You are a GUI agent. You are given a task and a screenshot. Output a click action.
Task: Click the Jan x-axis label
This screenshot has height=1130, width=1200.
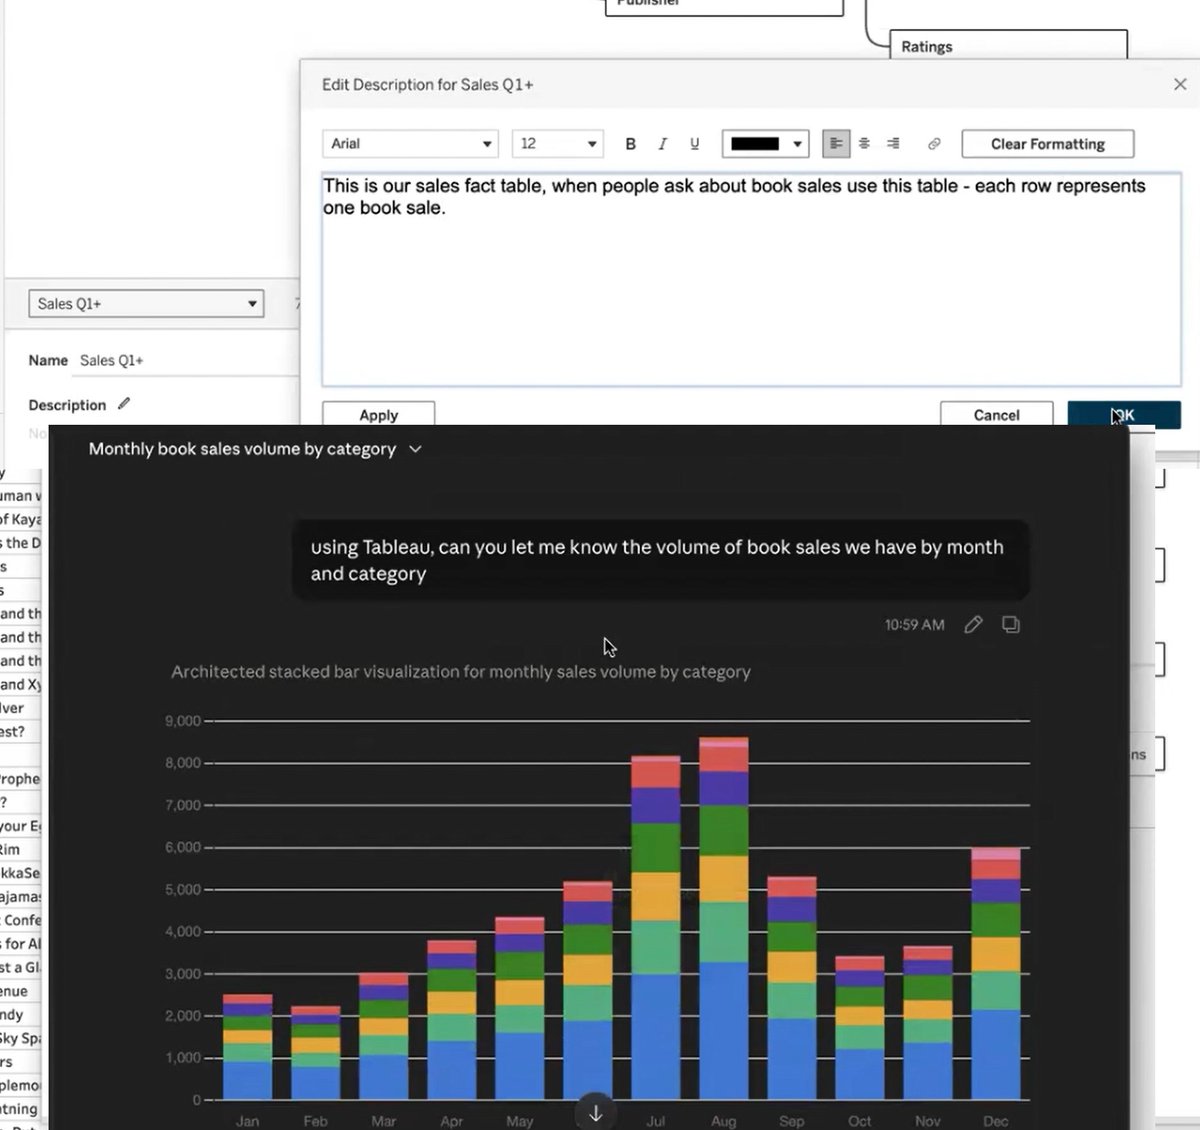pos(248,1121)
